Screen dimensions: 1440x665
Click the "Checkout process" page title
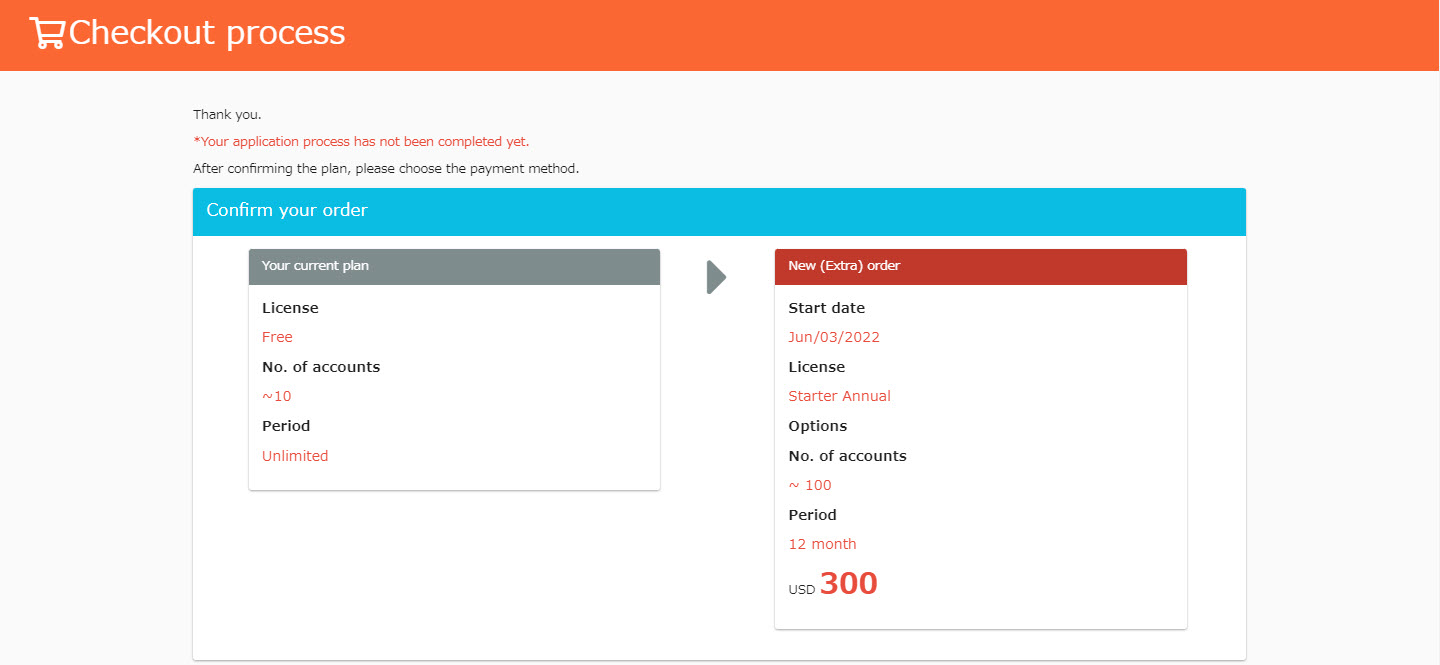tap(206, 33)
